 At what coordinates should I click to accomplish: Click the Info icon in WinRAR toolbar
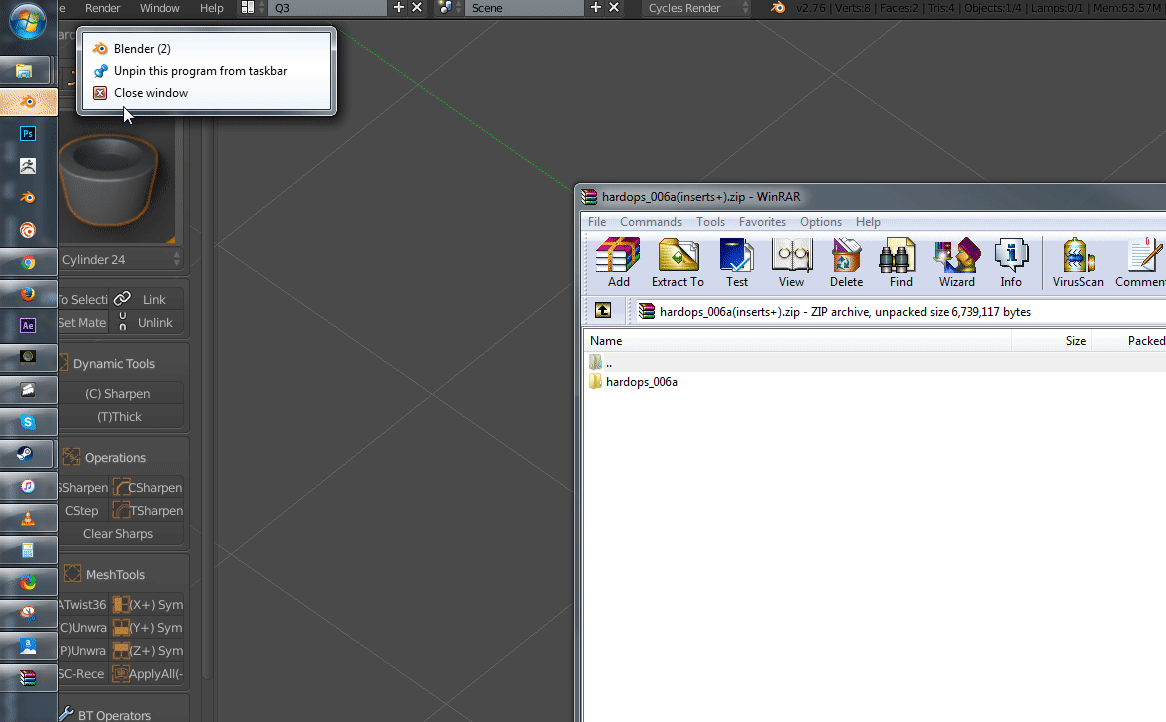coord(1011,262)
